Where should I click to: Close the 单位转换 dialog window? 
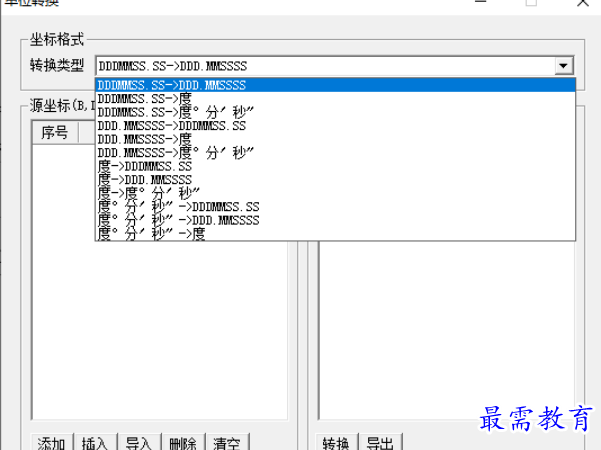[583, 3]
